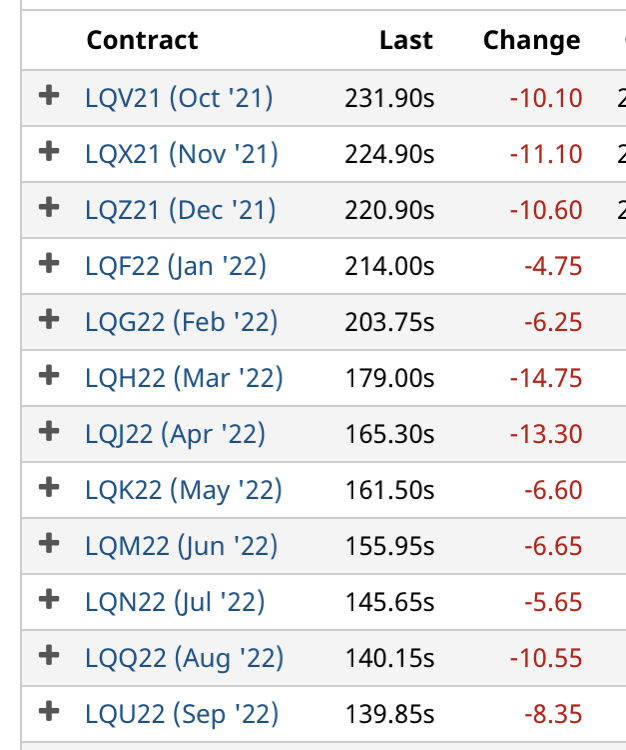This screenshot has height=750, width=626.
Task: Expand the LQX21 (Nov '21) row
Action: tap(49, 151)
